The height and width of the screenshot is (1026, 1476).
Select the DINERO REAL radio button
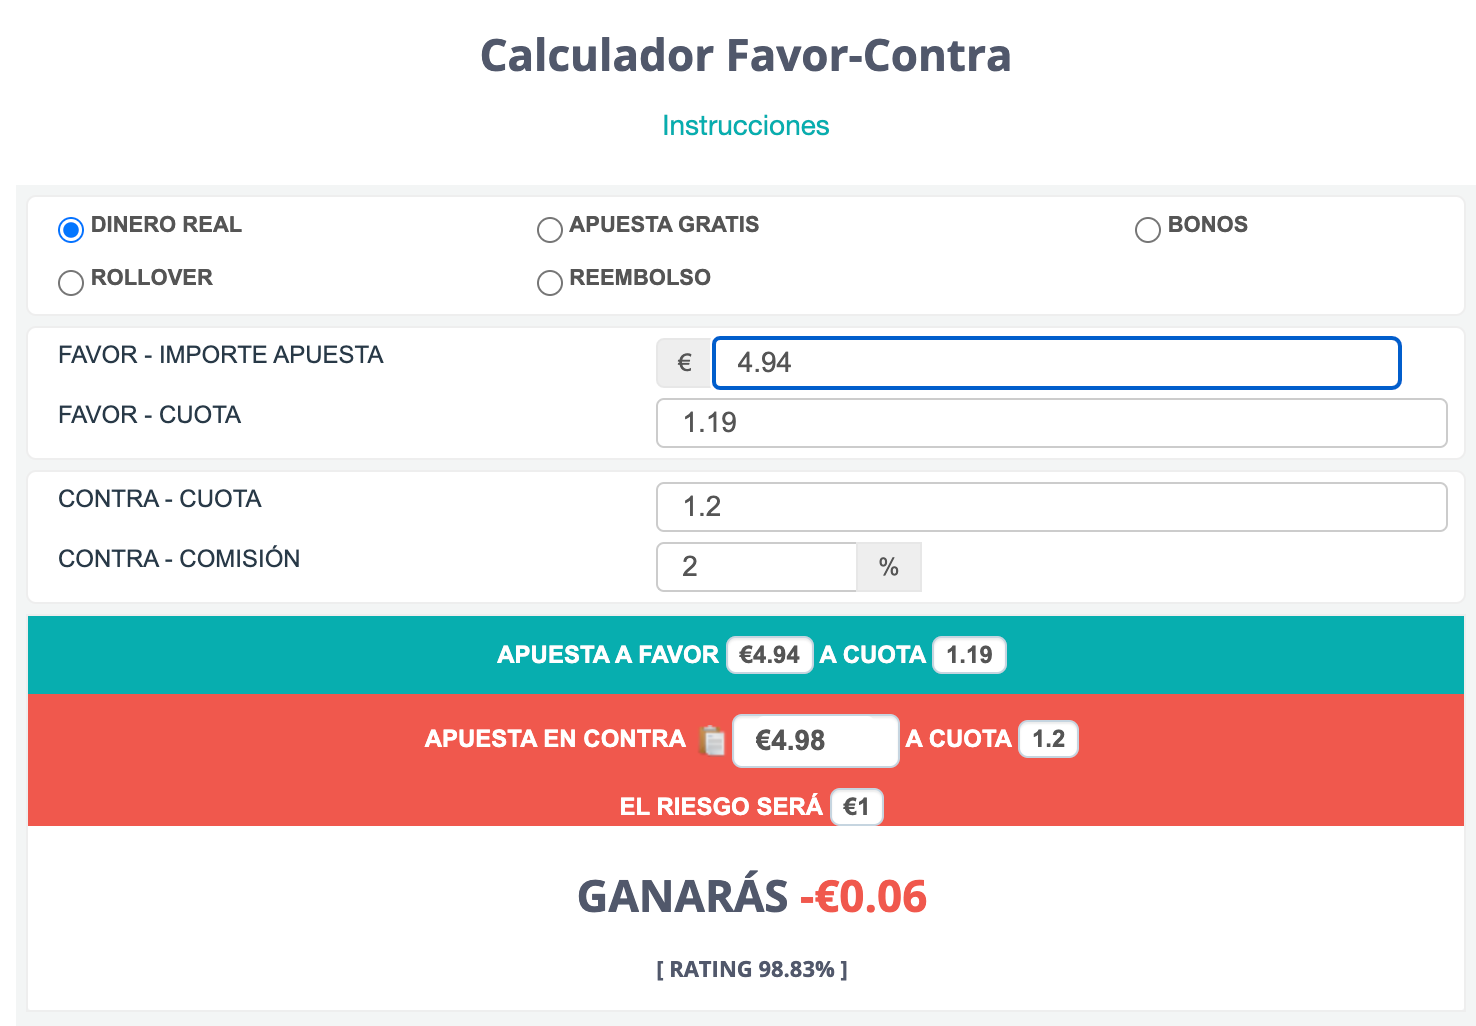tap(71, 230)
